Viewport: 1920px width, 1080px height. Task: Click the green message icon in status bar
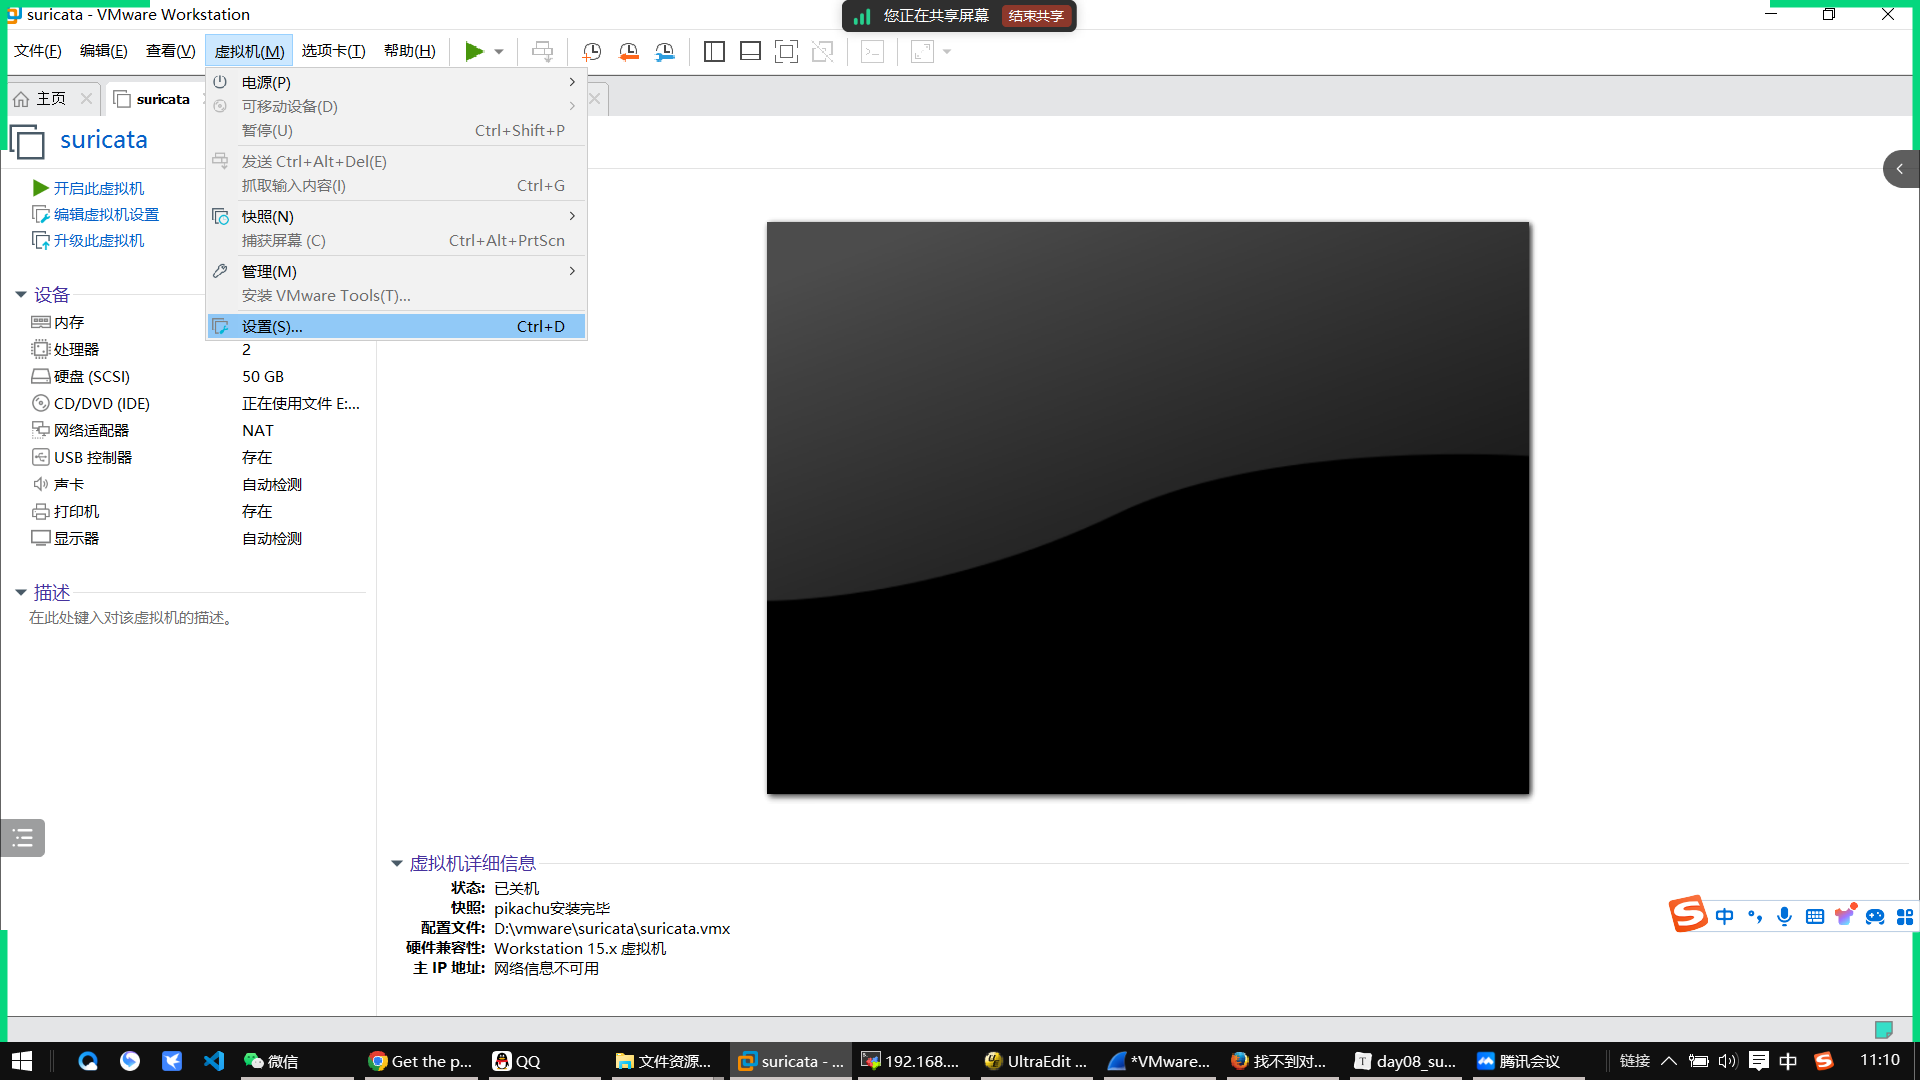point(1884,1029)
